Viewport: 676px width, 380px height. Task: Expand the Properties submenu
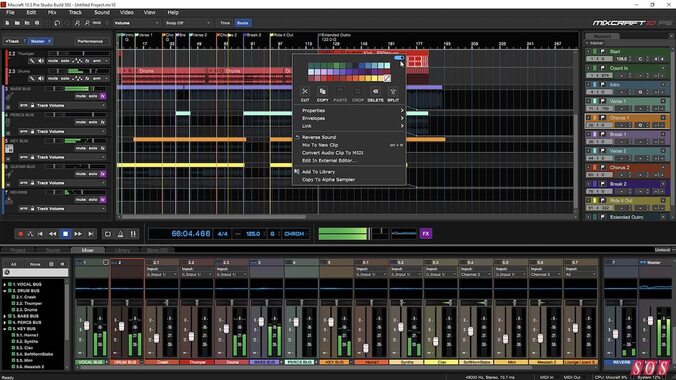point(349,110)
